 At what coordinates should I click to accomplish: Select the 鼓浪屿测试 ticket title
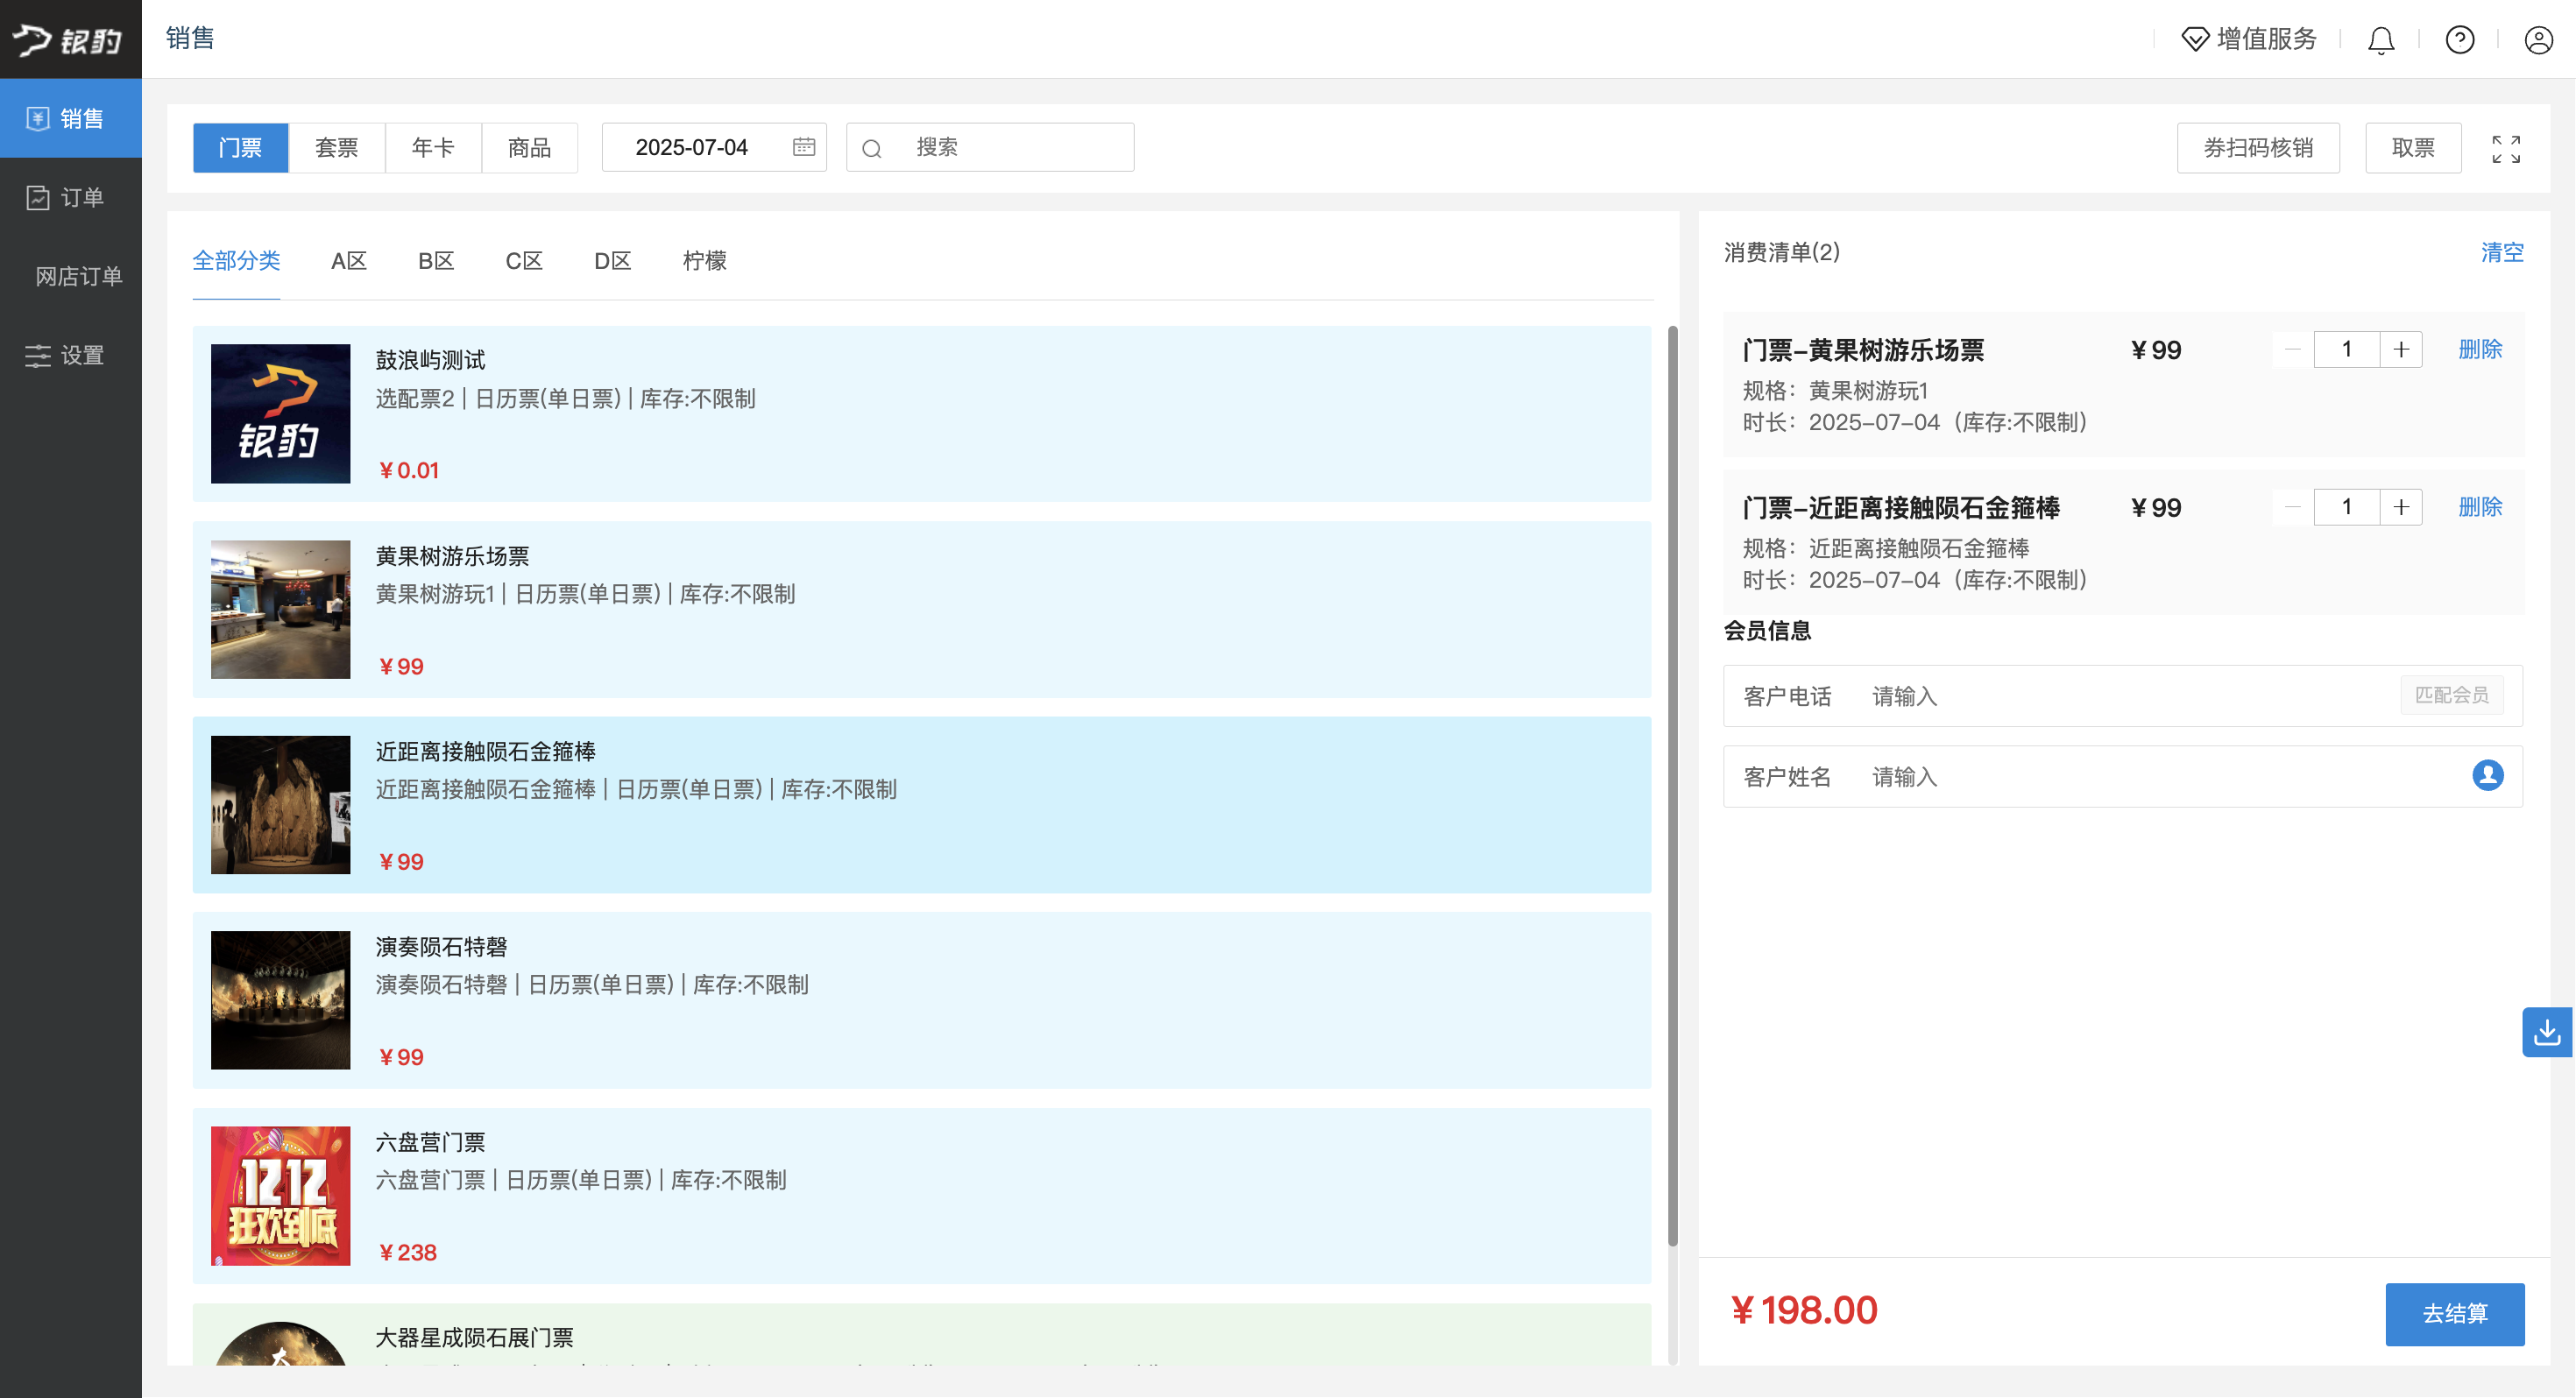tap(430, 360)
